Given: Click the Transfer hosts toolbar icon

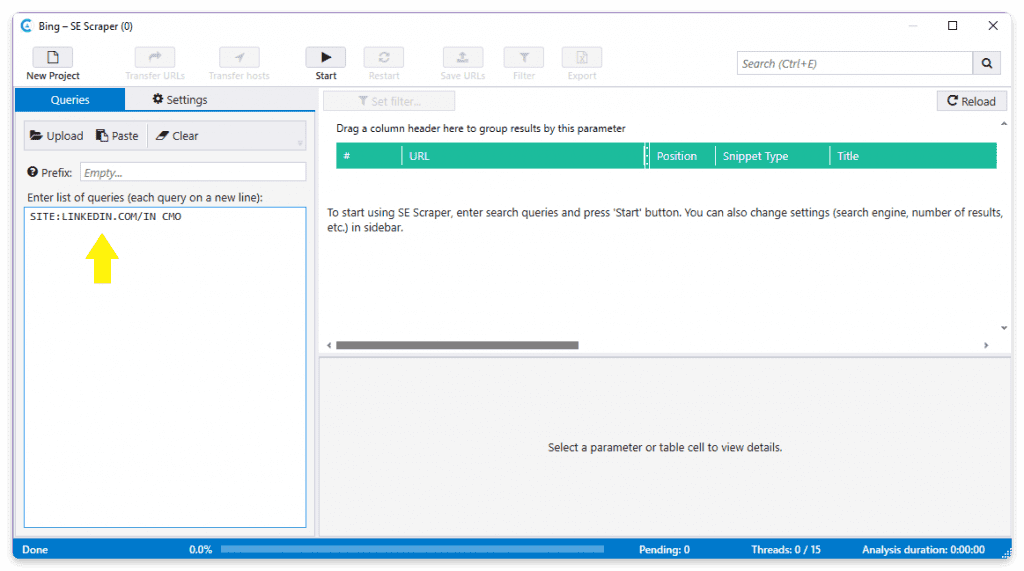Looking at the screenshot, I should coord(239,64).
